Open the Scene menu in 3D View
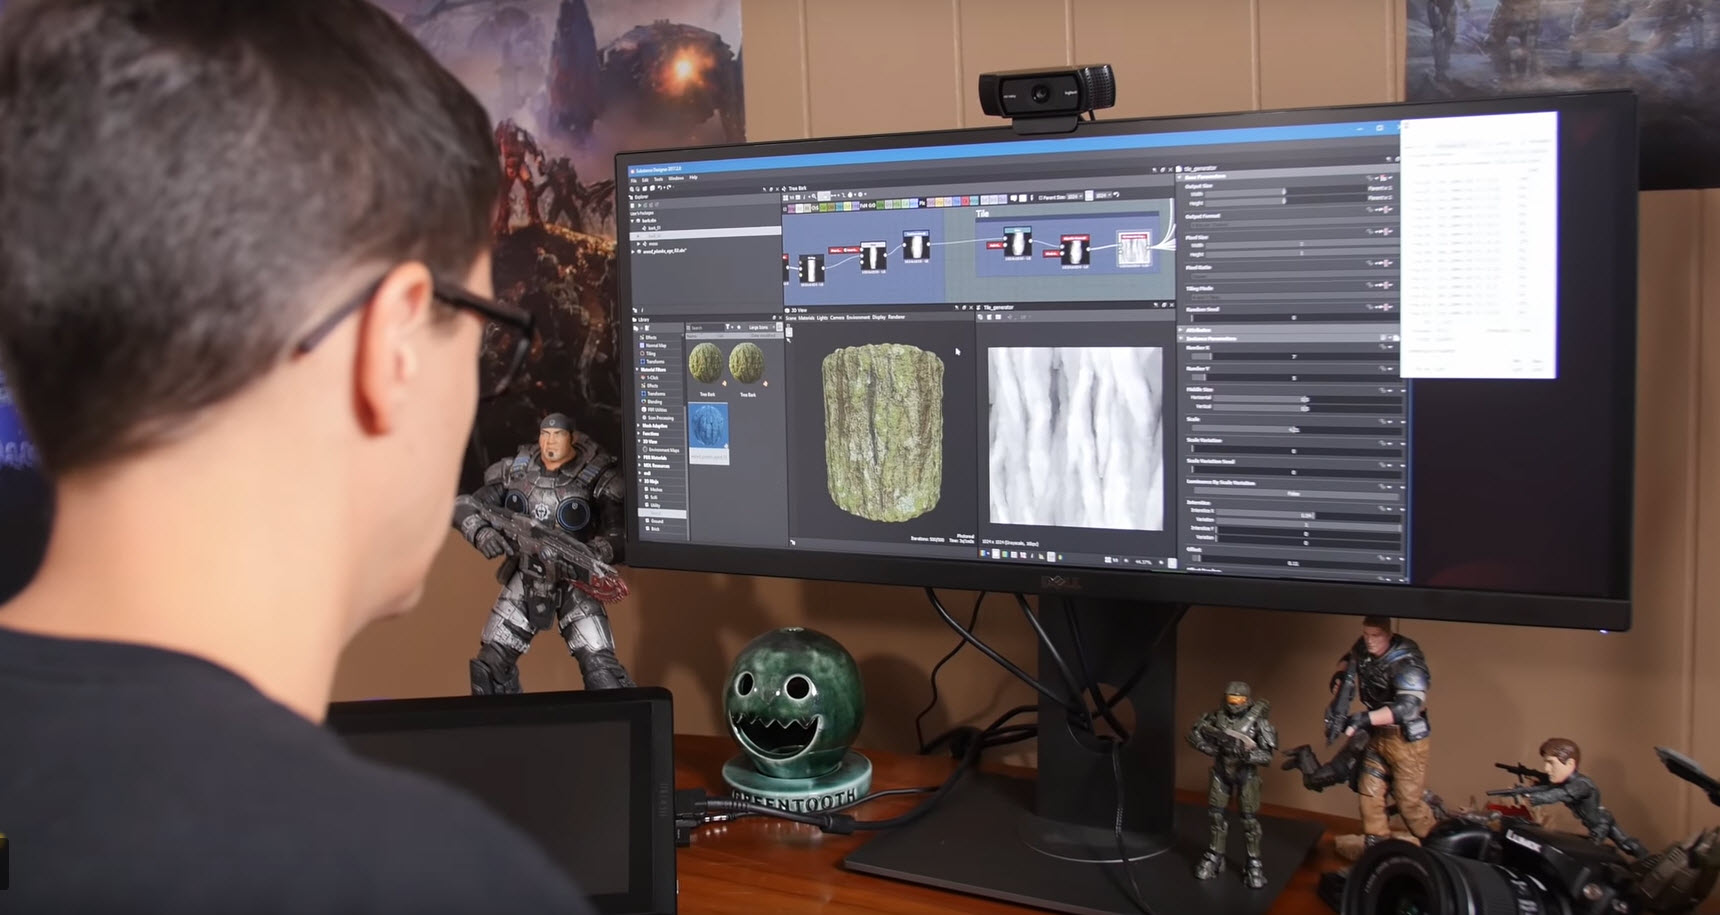Viewport: 1720px width, 915px height. [791, 318]
